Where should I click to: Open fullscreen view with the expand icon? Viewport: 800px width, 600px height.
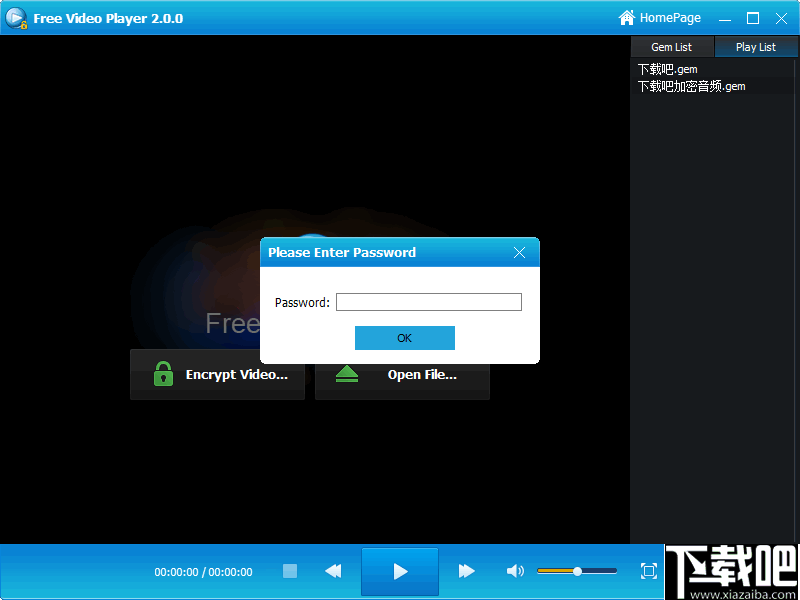648,571
